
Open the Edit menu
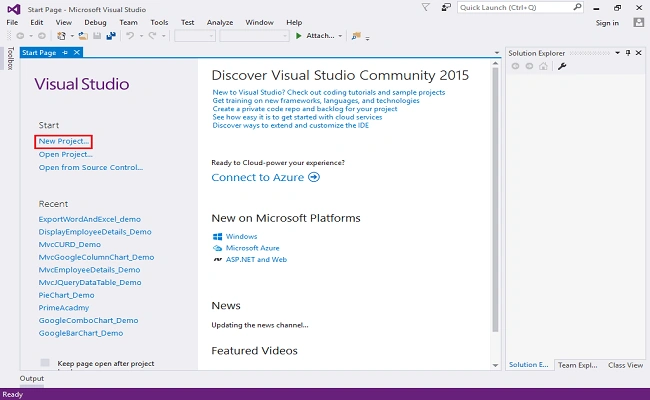click(36, 22)
